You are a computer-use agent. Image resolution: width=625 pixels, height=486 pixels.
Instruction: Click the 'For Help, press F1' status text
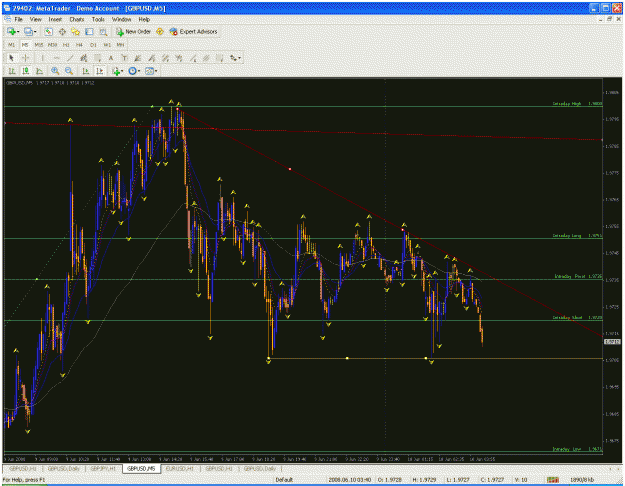[x=24, y=480]
